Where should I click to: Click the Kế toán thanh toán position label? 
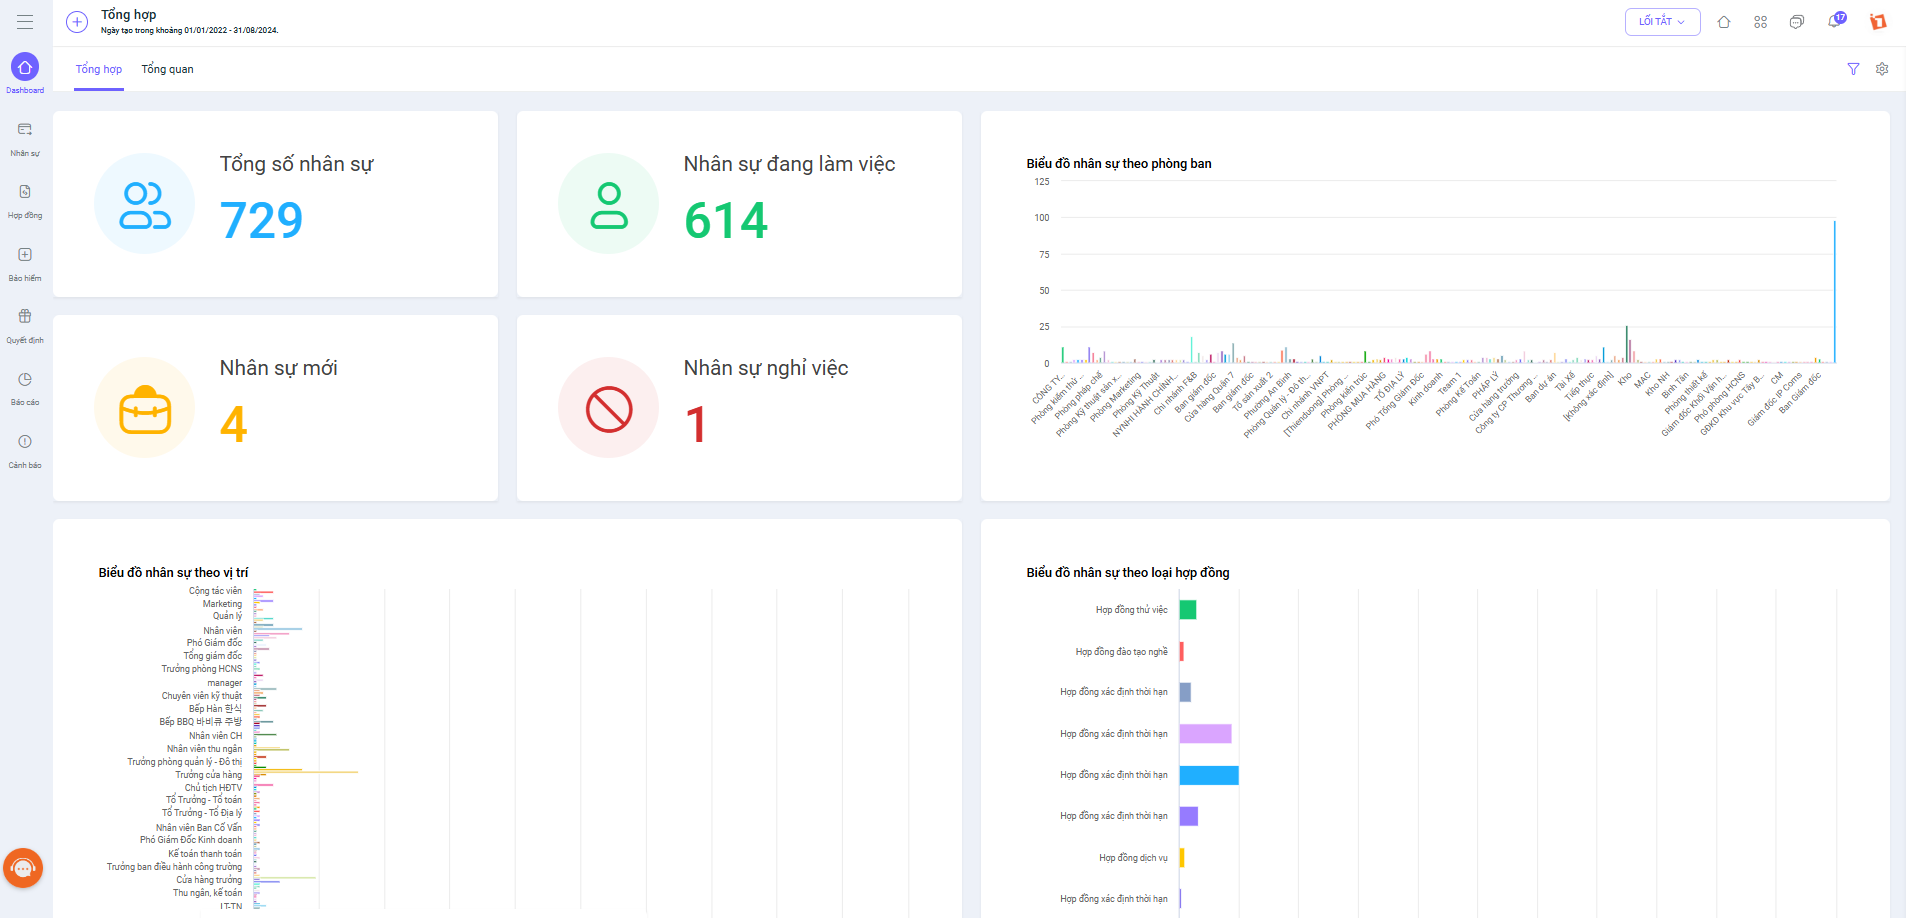pyautogui.click(x=205, y=854)
